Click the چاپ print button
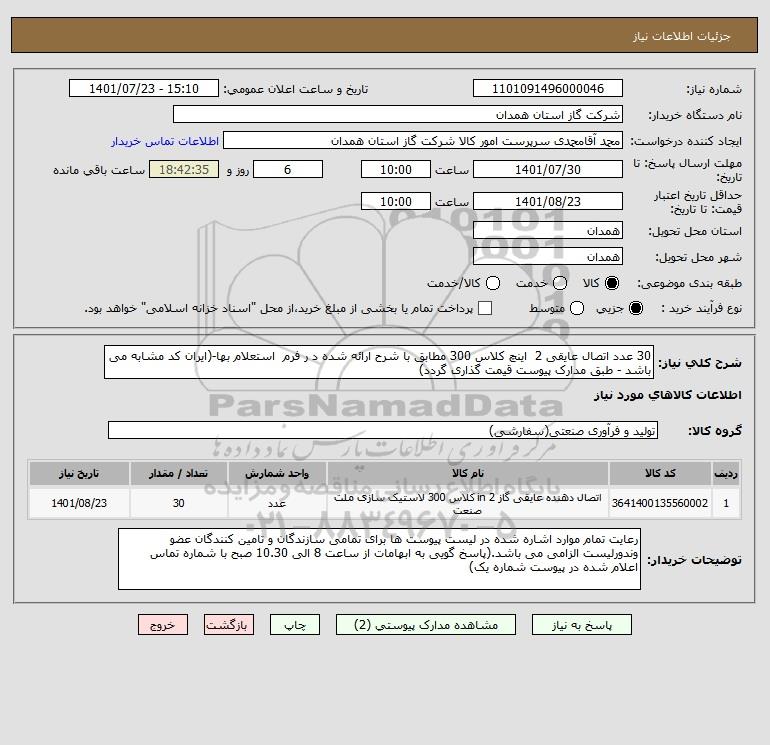The height and width of the screenshot is (745, 770). 295,625
